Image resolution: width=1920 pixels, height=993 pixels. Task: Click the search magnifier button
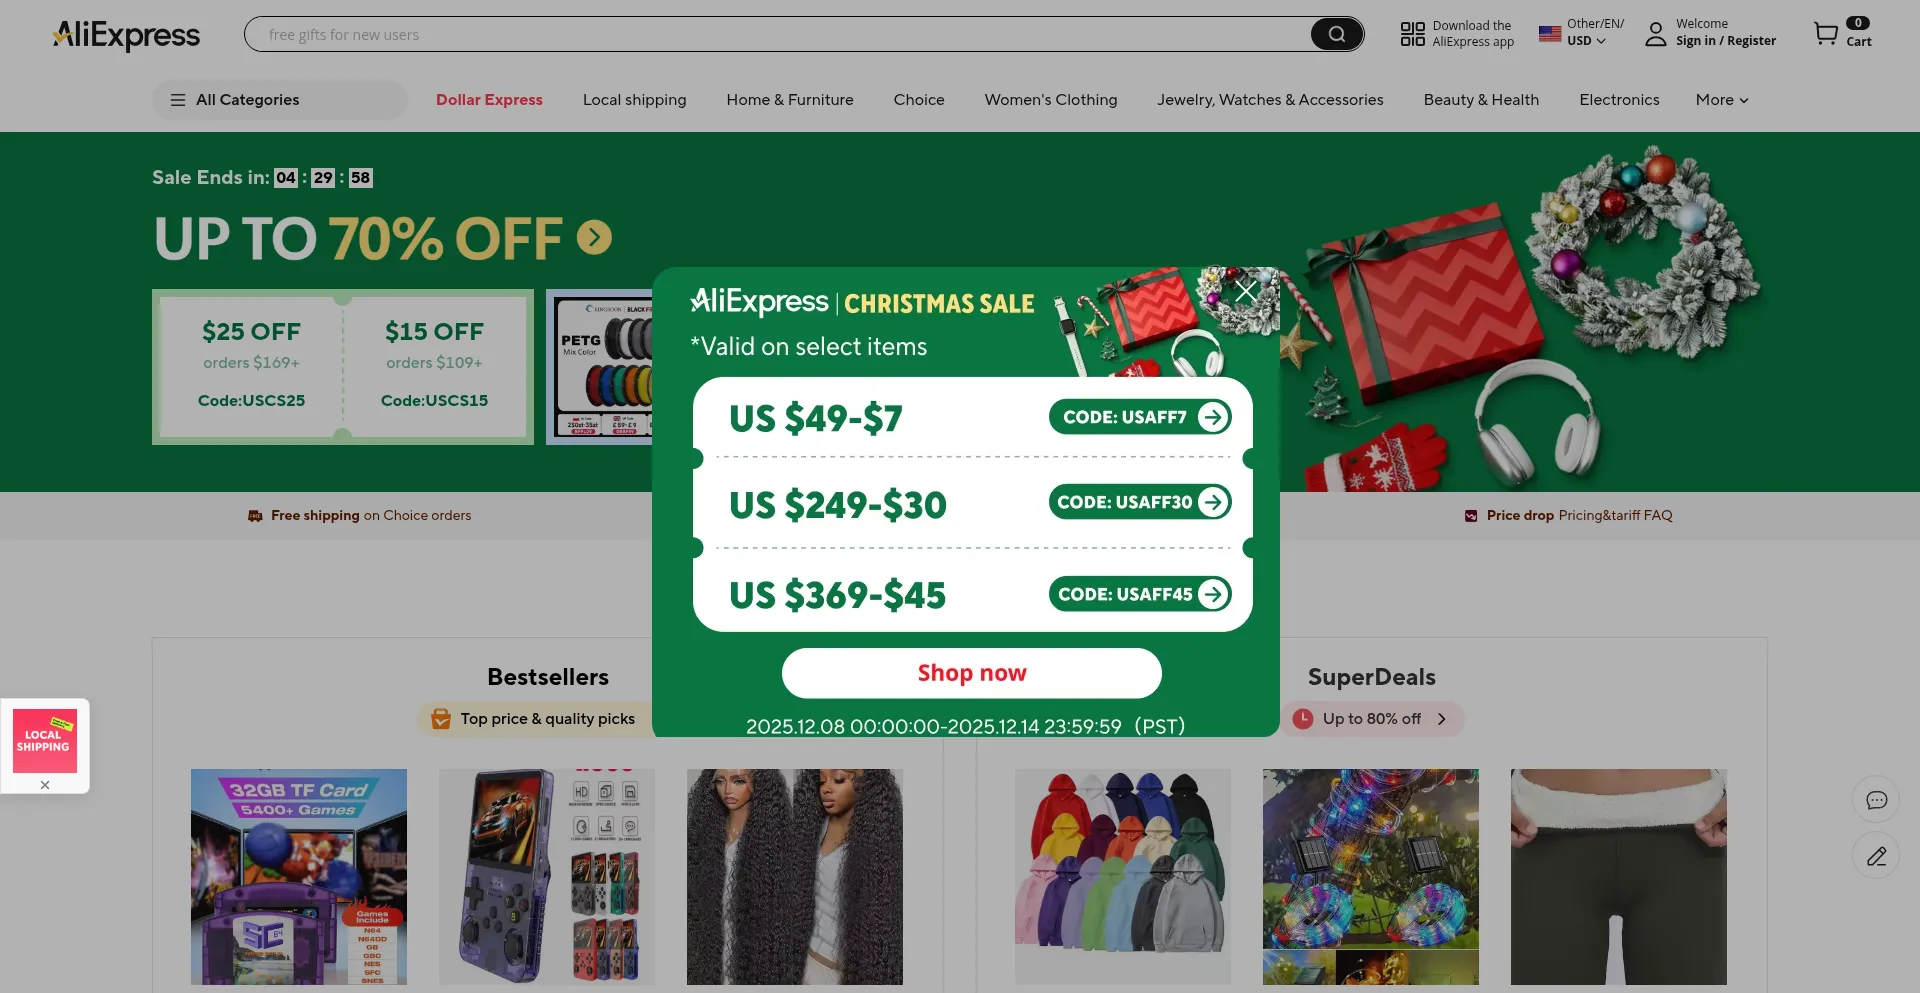pos(1336,35)
